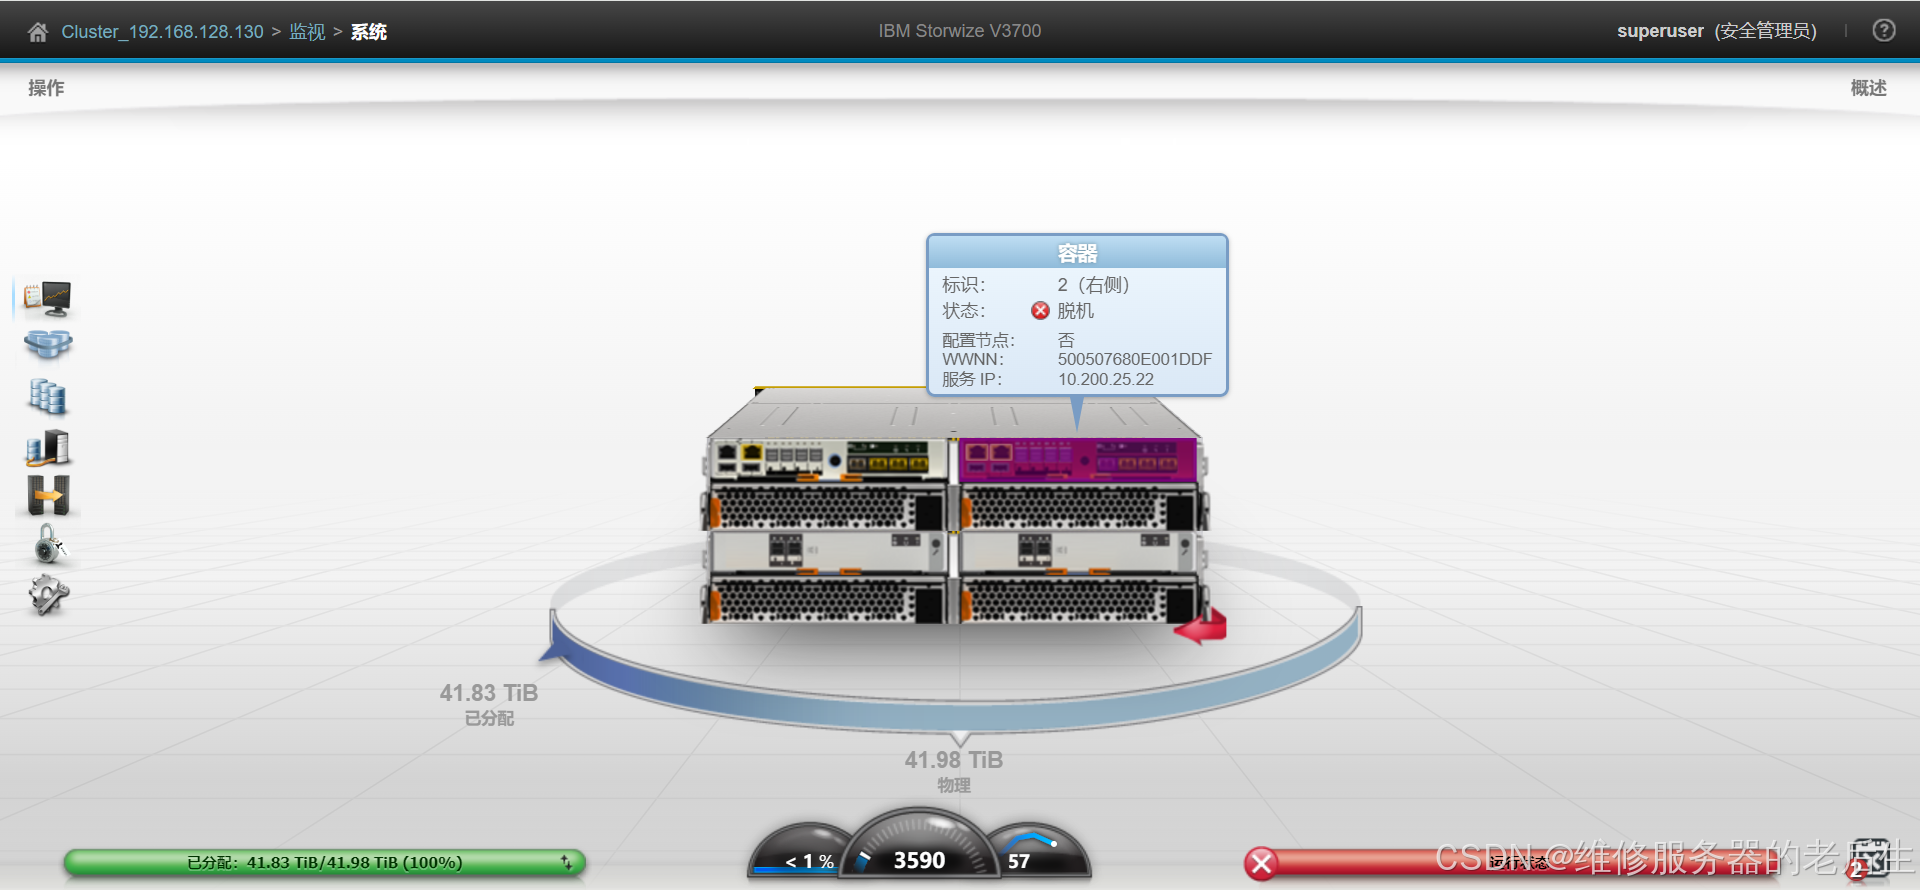Go to the home page via the house icon
This screenshot has height=890, width=1920.
click(x=38, y=32)
